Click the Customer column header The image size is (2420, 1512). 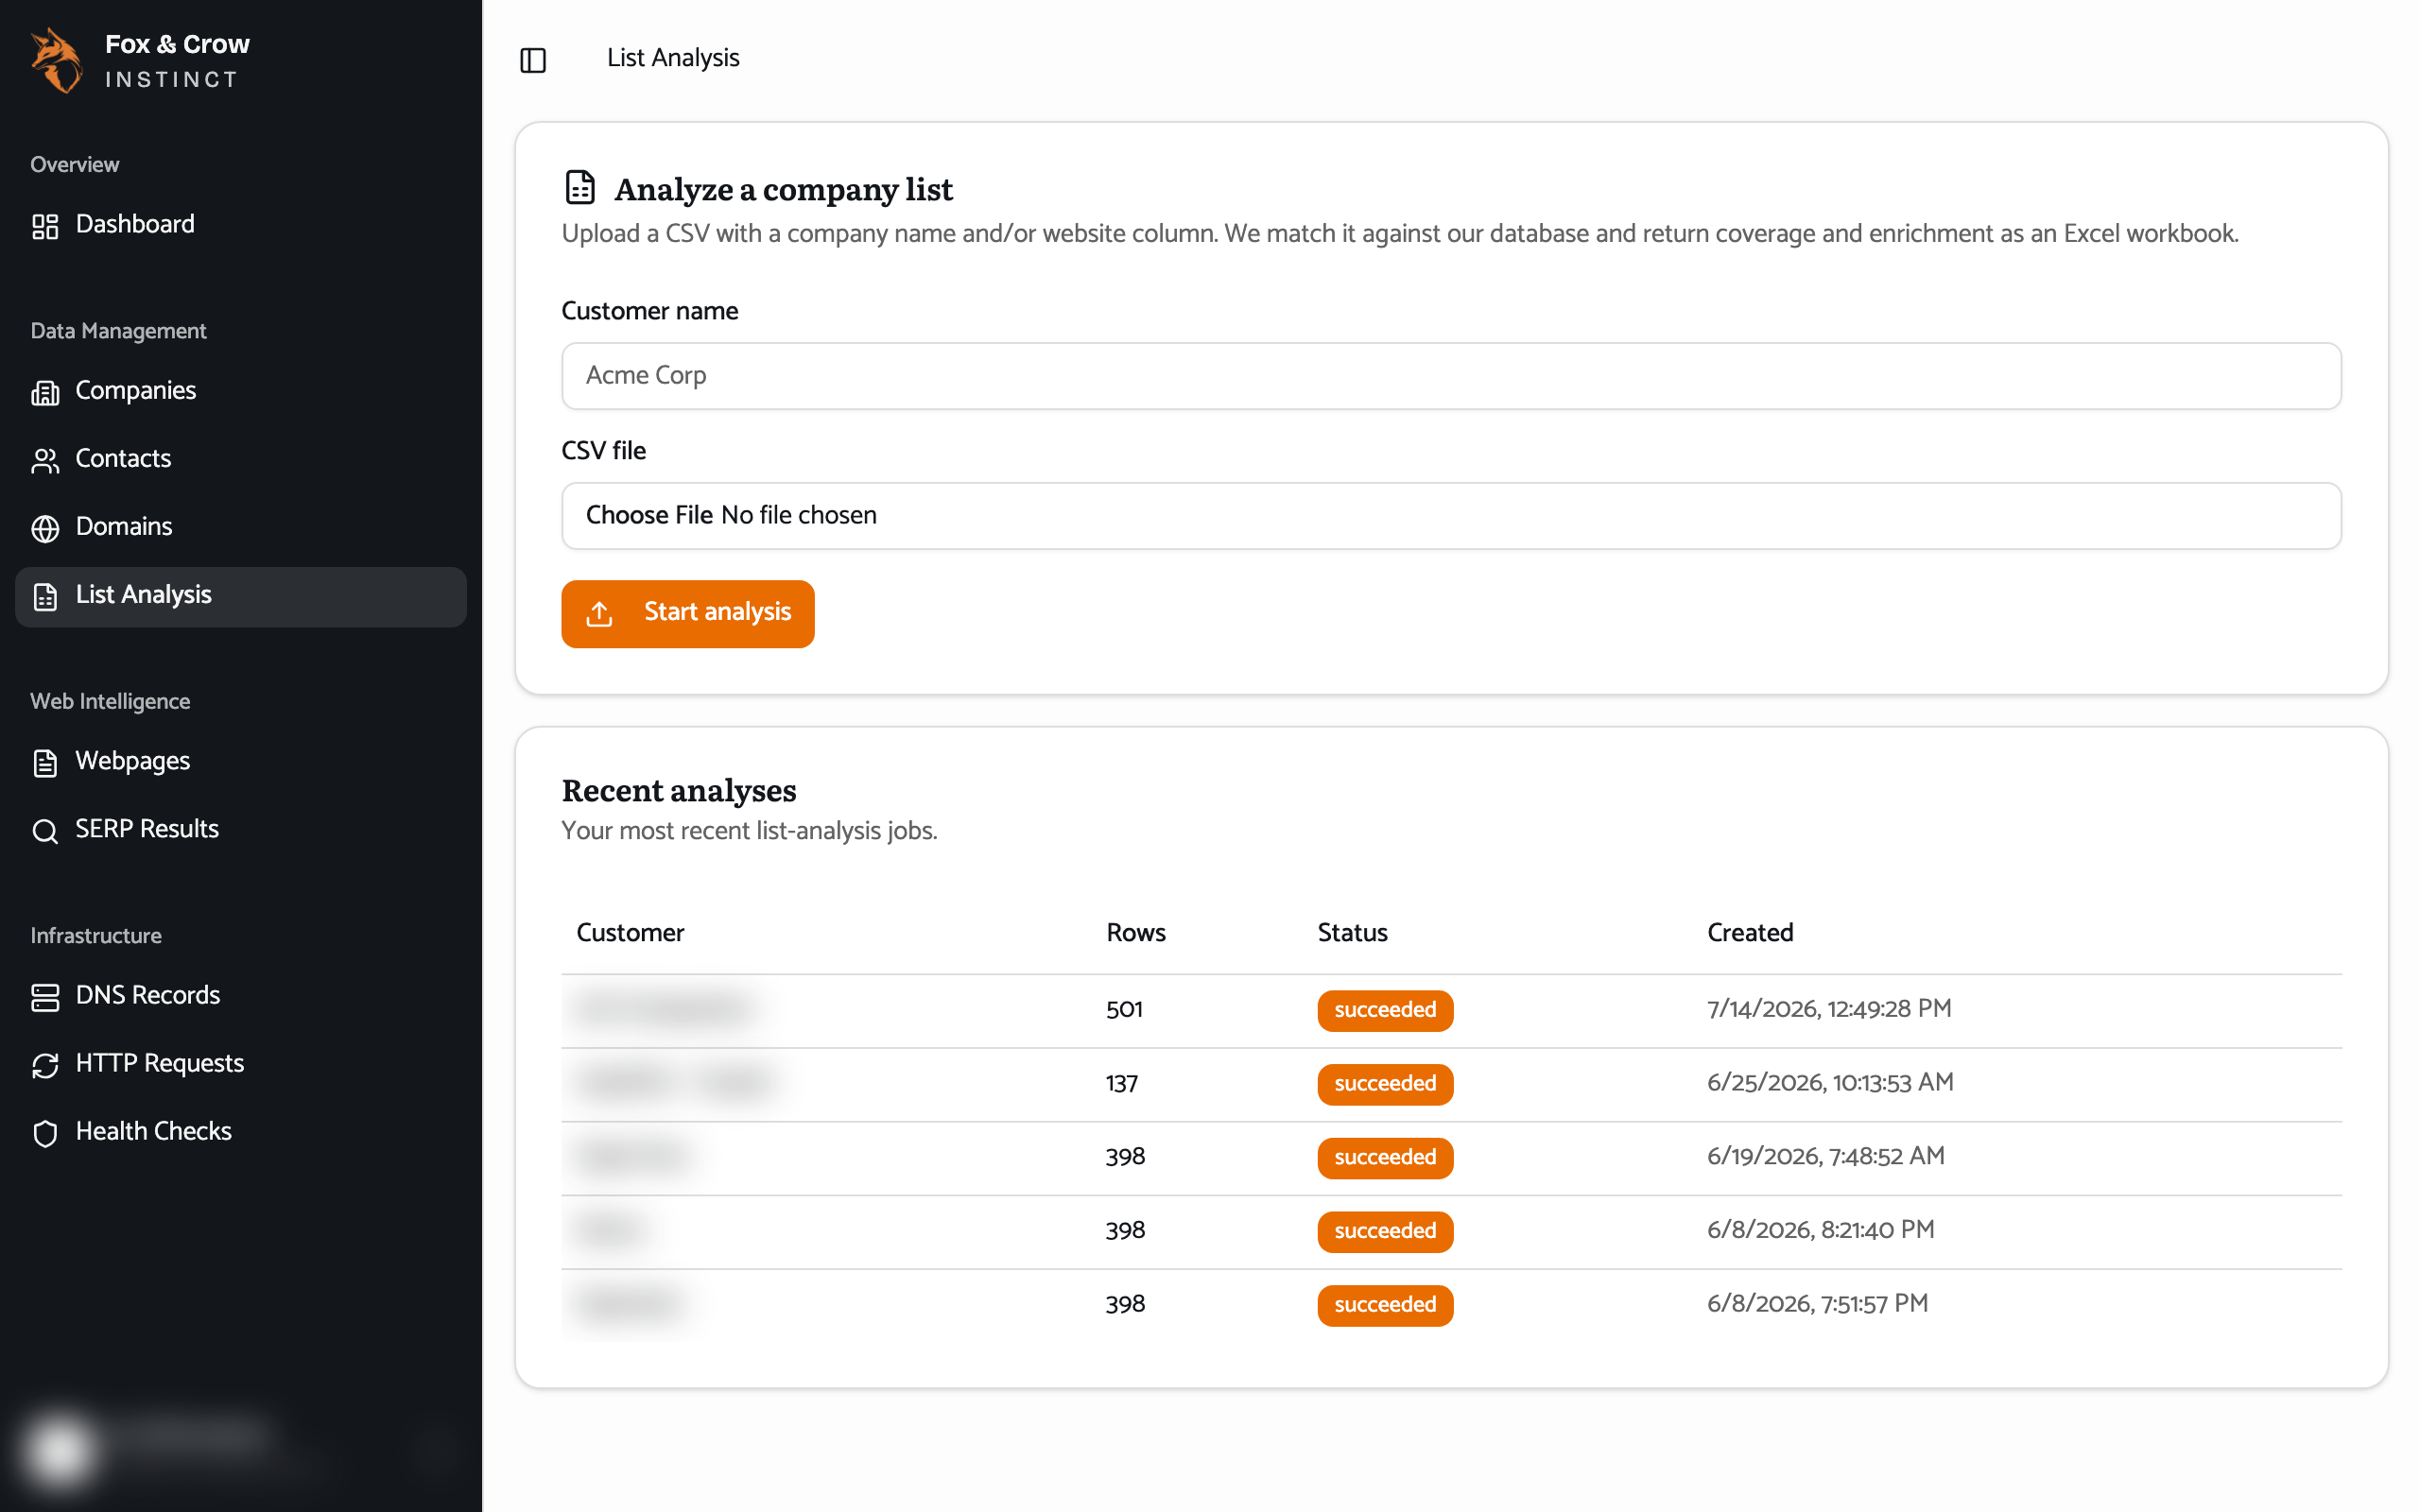[x=630, y=933]
